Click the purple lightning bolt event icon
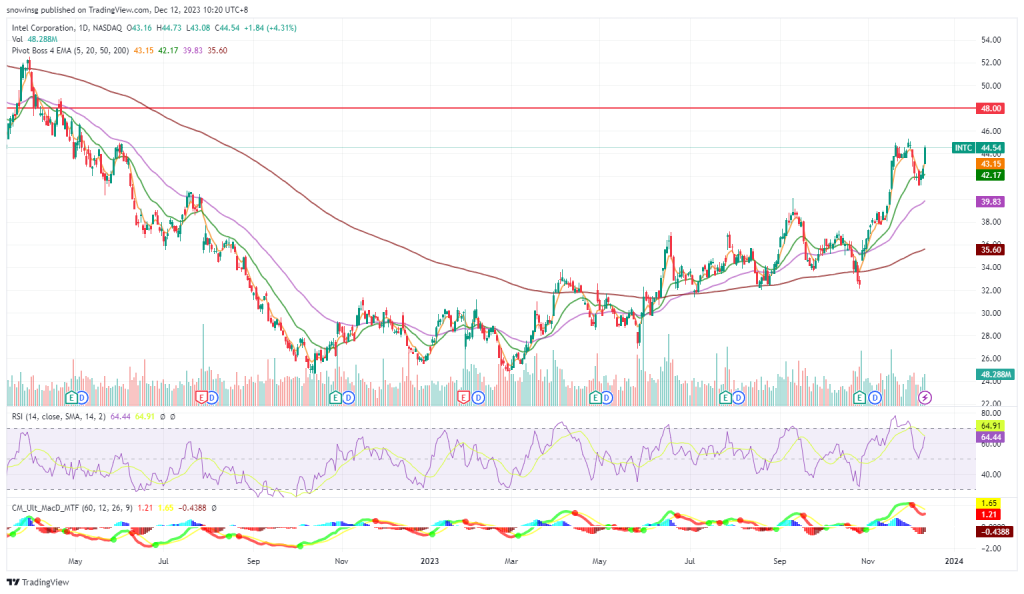This screenshot has width=1024, height=594. click(x=925, y=397)
